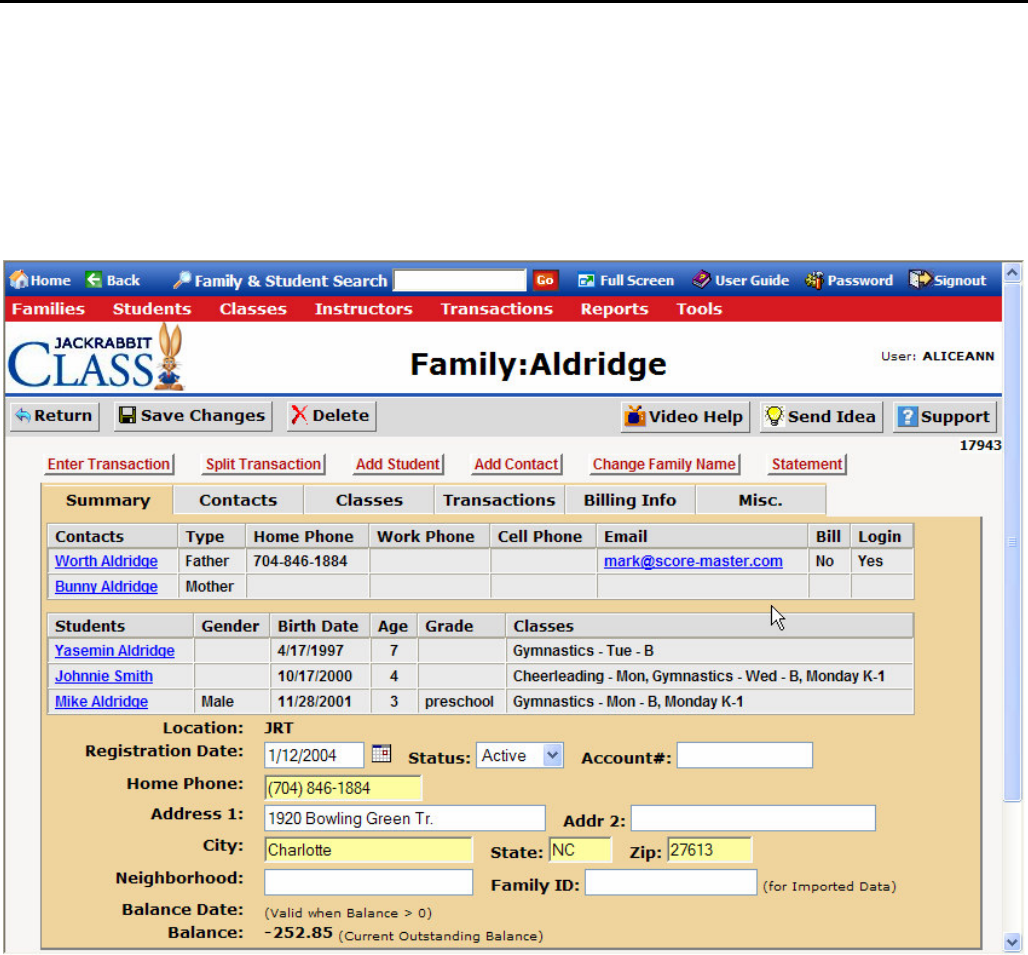Click the scrollbar down arrow
This screenshot has width=1028, height=955.
[x=1012, y=942]
